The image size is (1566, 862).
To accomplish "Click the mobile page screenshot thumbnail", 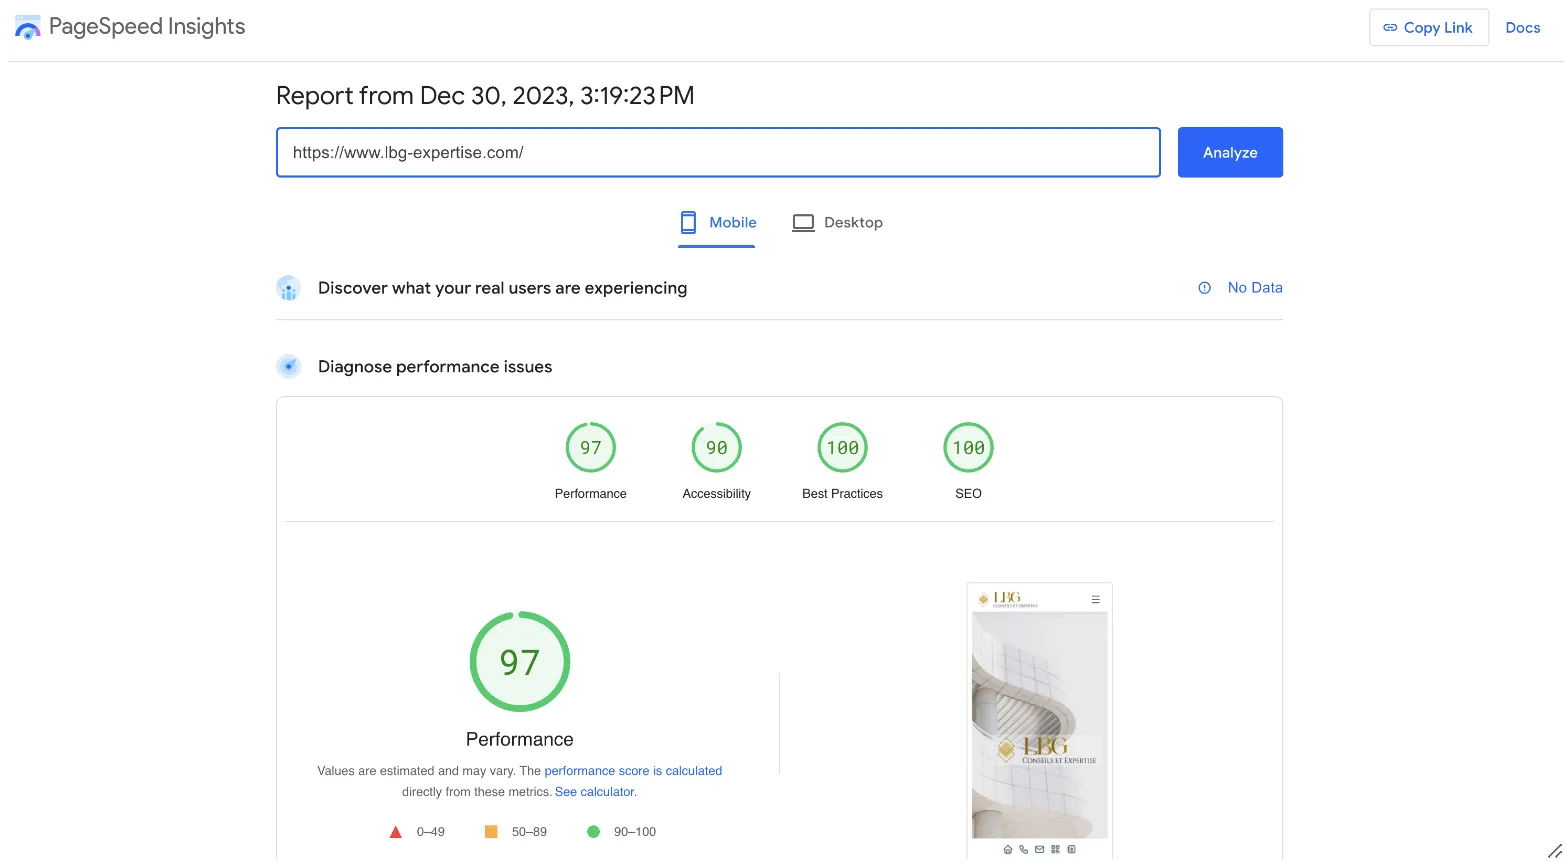I will (x=1039, y=720).
